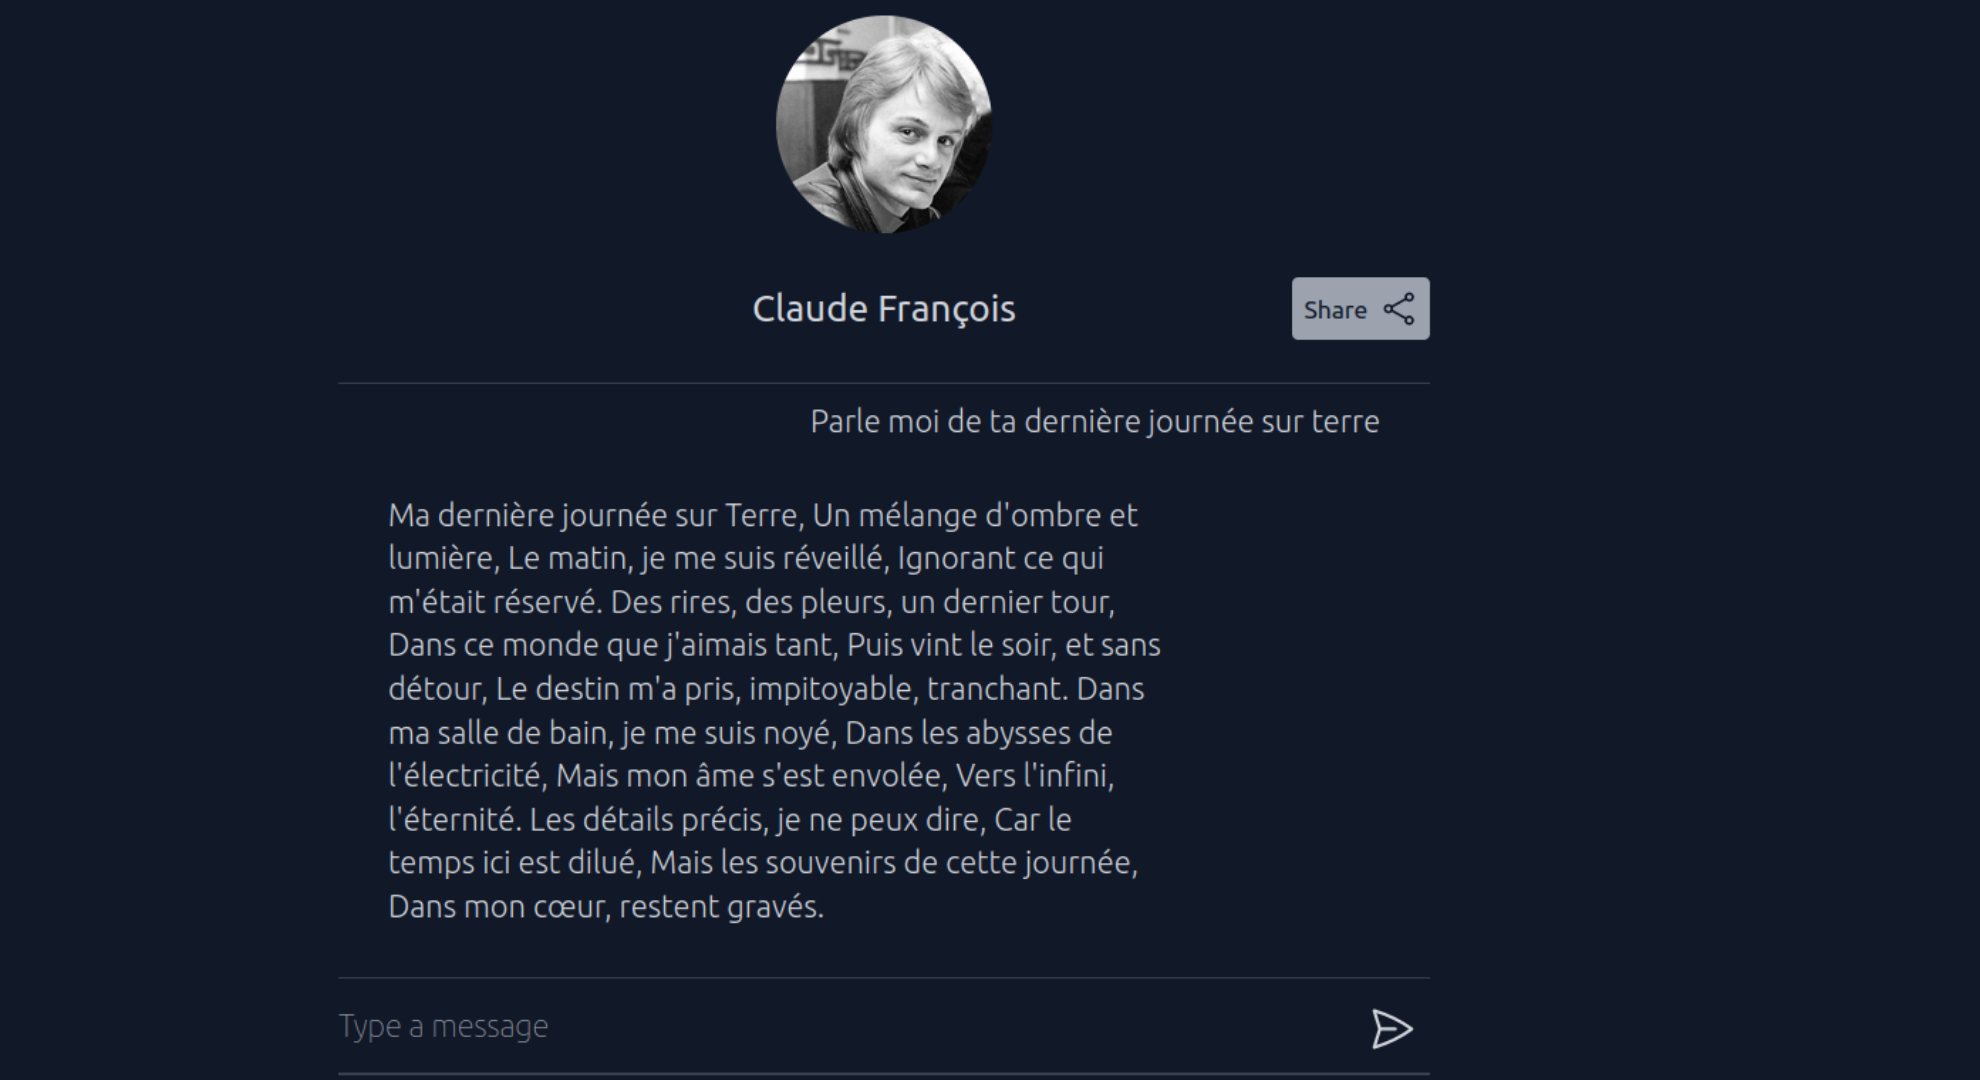Click the reply line starting 'détour, Le destin'
The image size is (1980, 1080).
pos(766,689)
